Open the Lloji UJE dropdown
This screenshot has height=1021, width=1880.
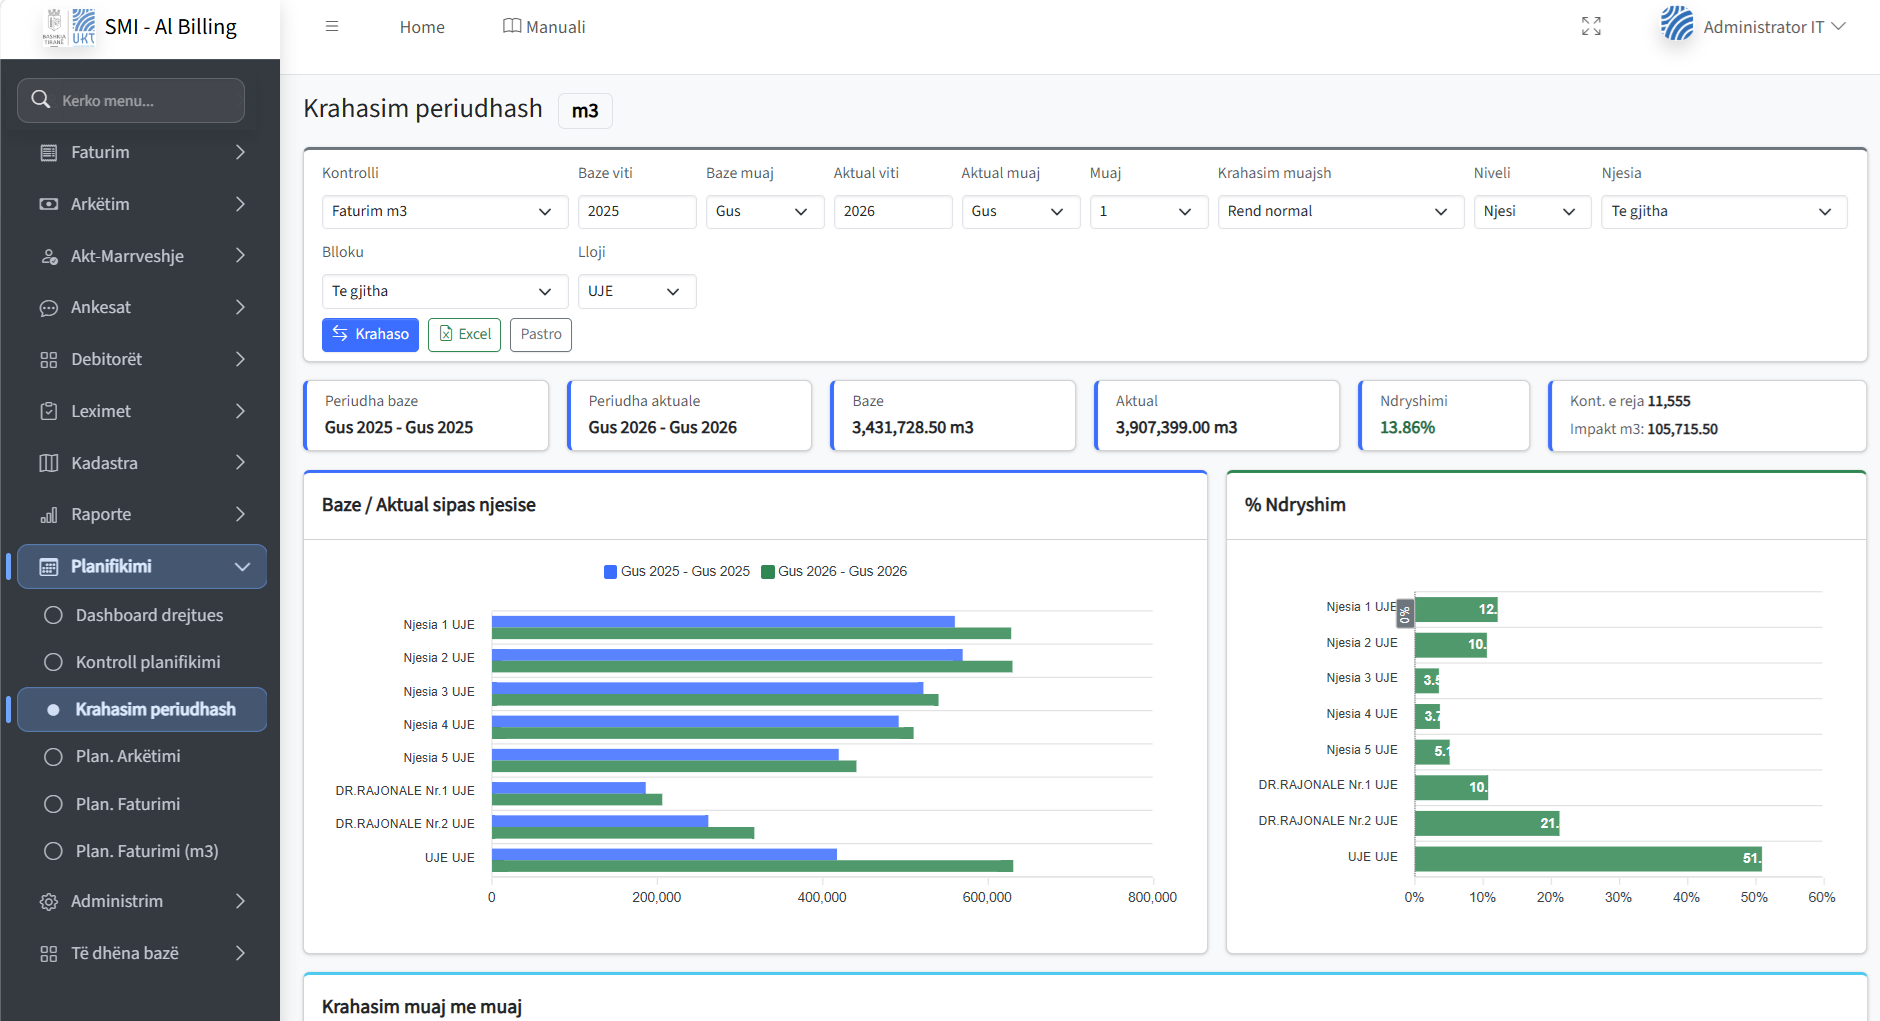tap(637, 292)
